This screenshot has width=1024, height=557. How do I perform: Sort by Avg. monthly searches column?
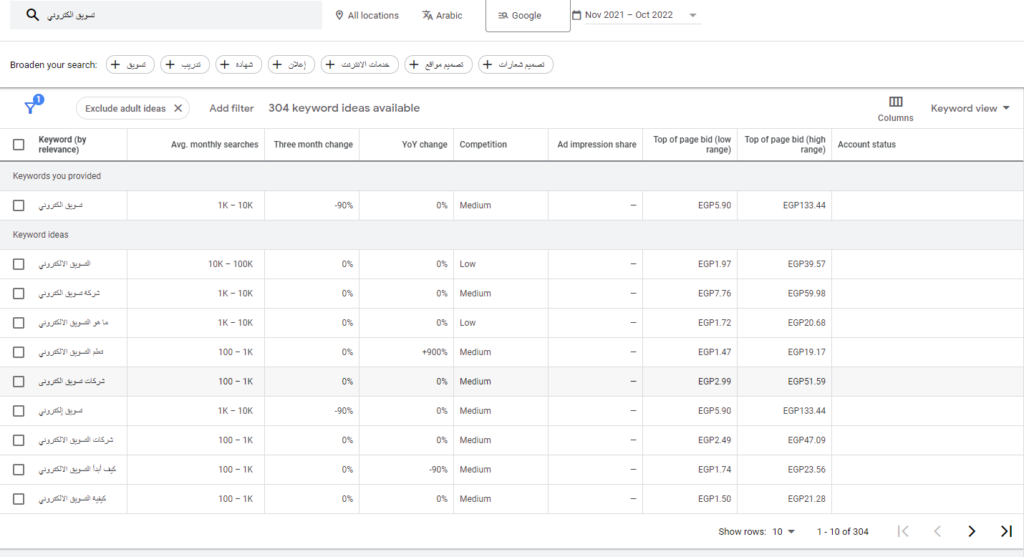pos(214,145)
